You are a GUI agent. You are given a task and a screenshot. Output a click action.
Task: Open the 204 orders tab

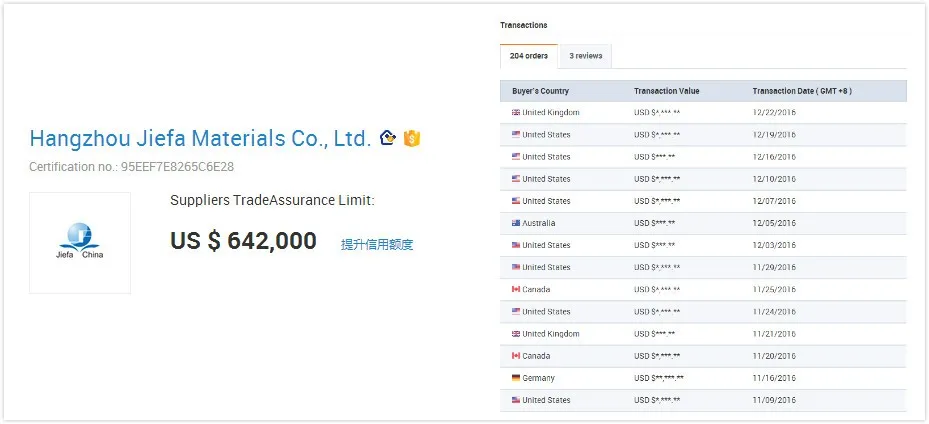pyautogui.click(x=528, y=56)
